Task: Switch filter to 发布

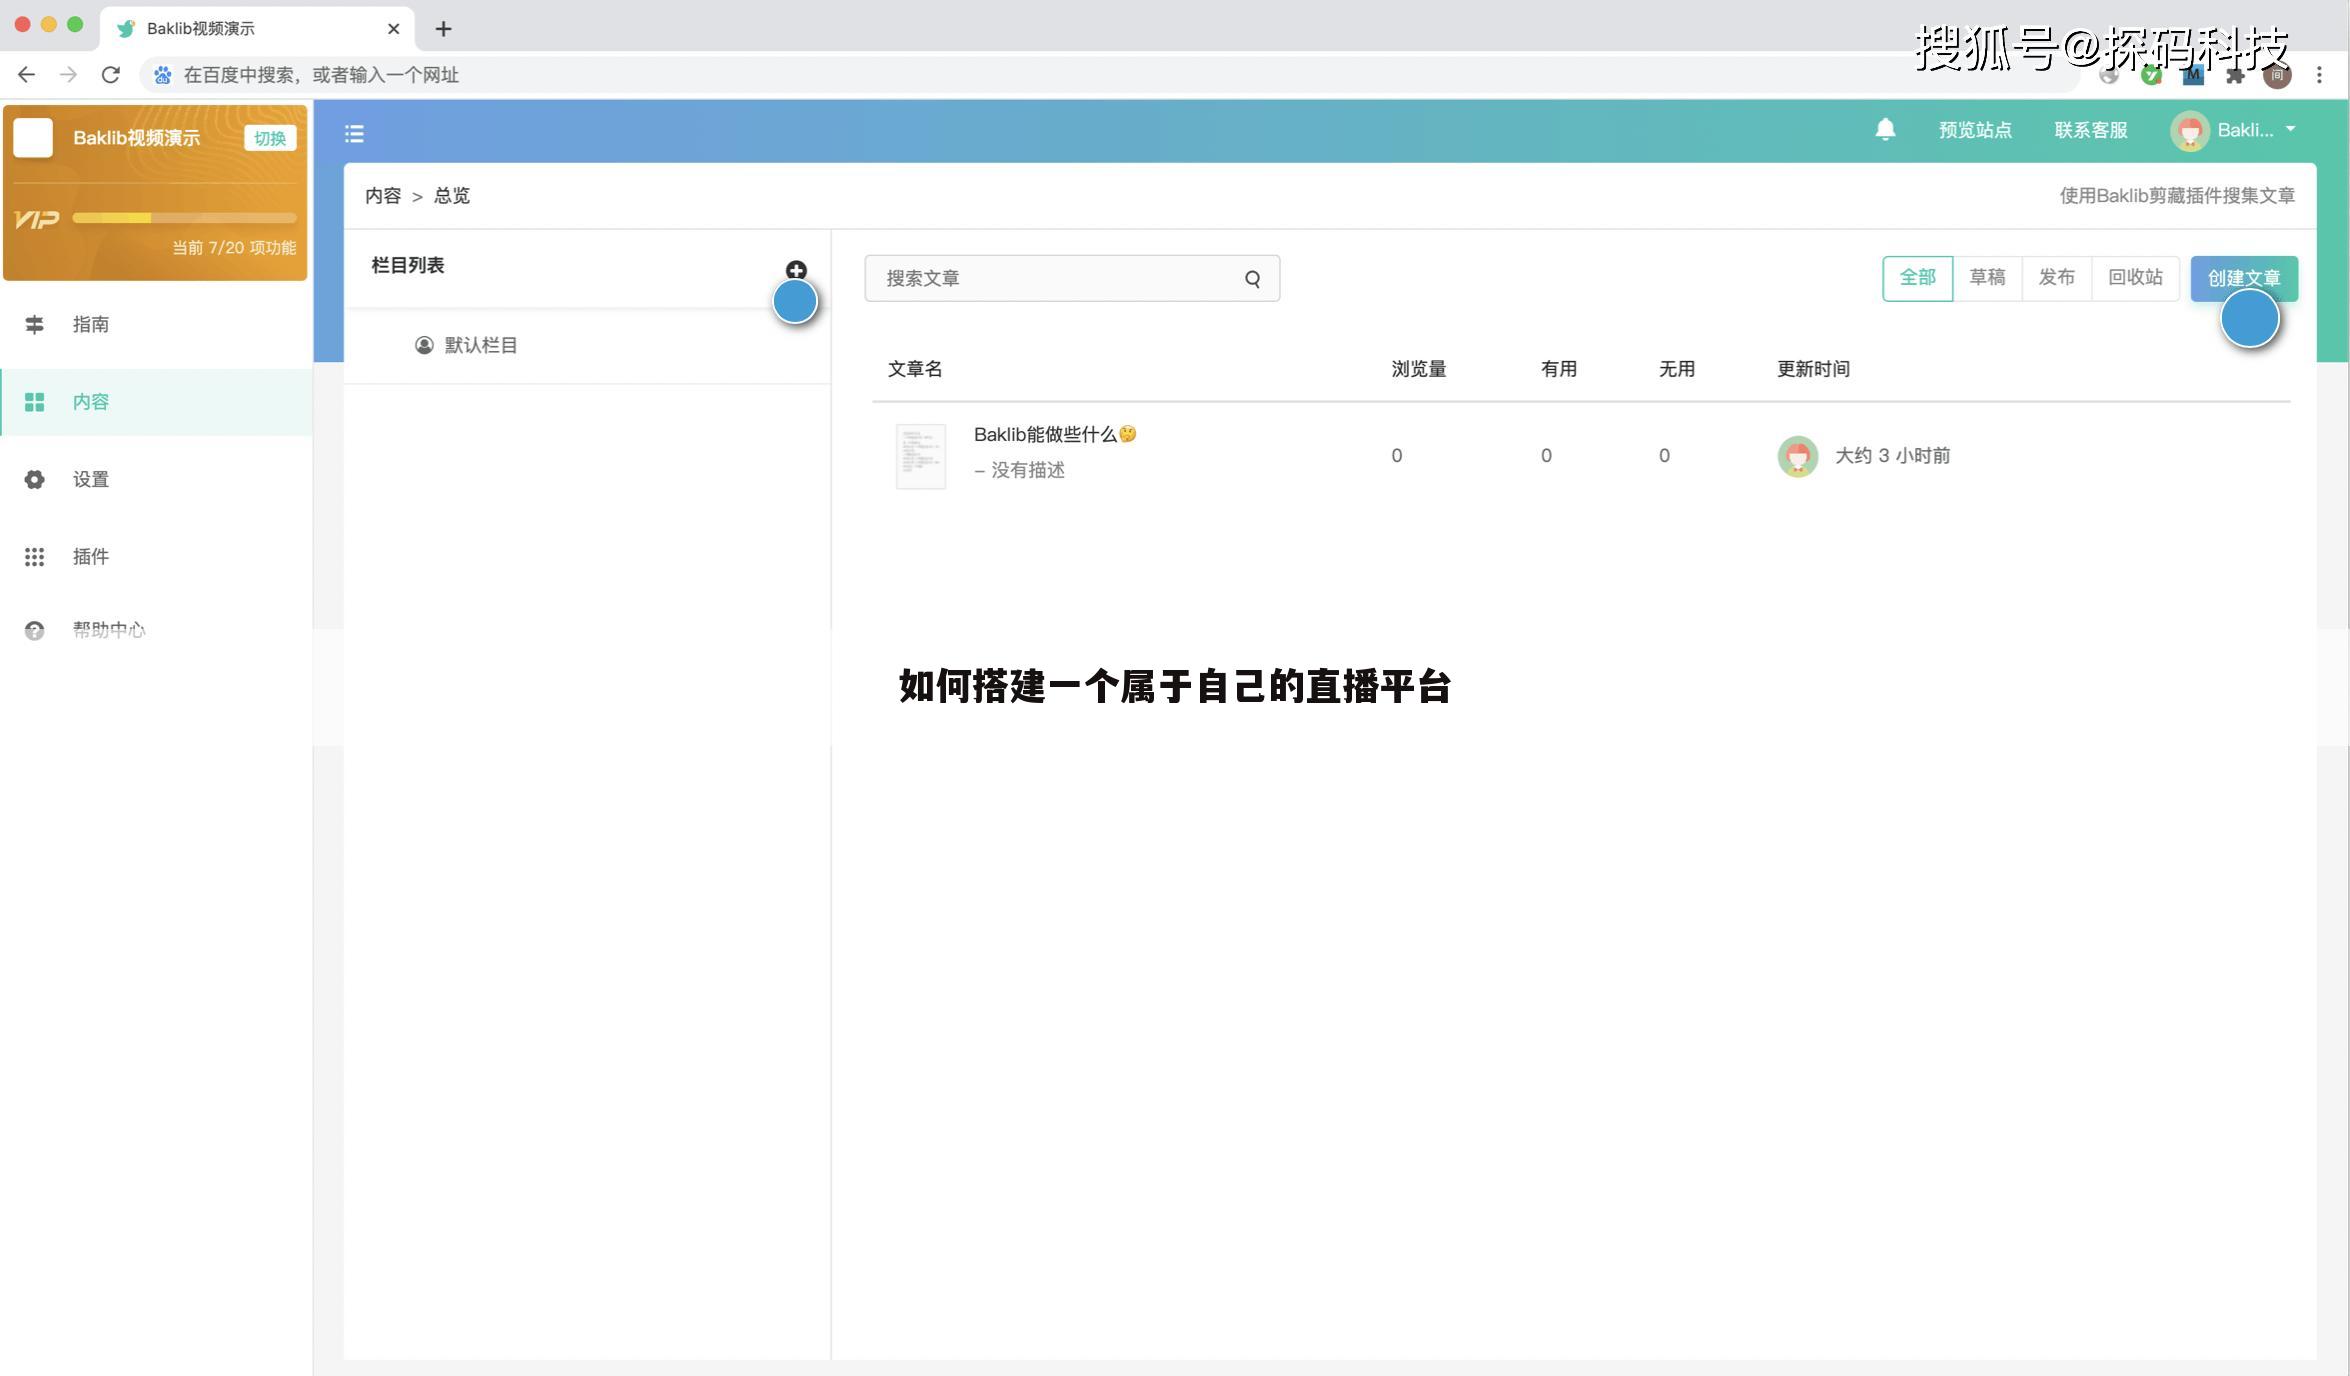Action: pyautogui.click(x=2057, y=277)
